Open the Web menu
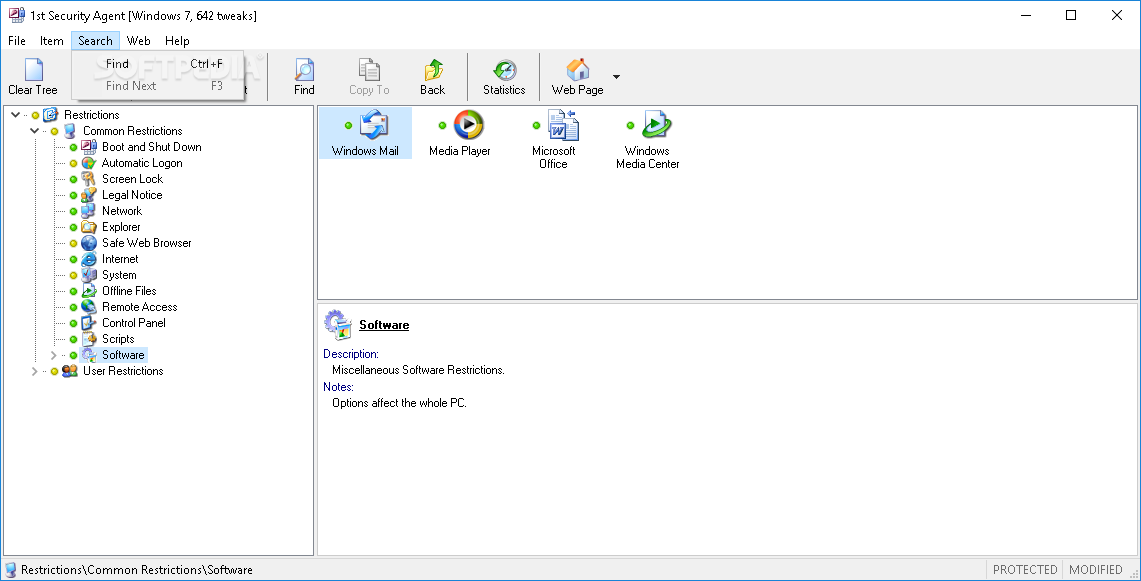 coord(138,41)
